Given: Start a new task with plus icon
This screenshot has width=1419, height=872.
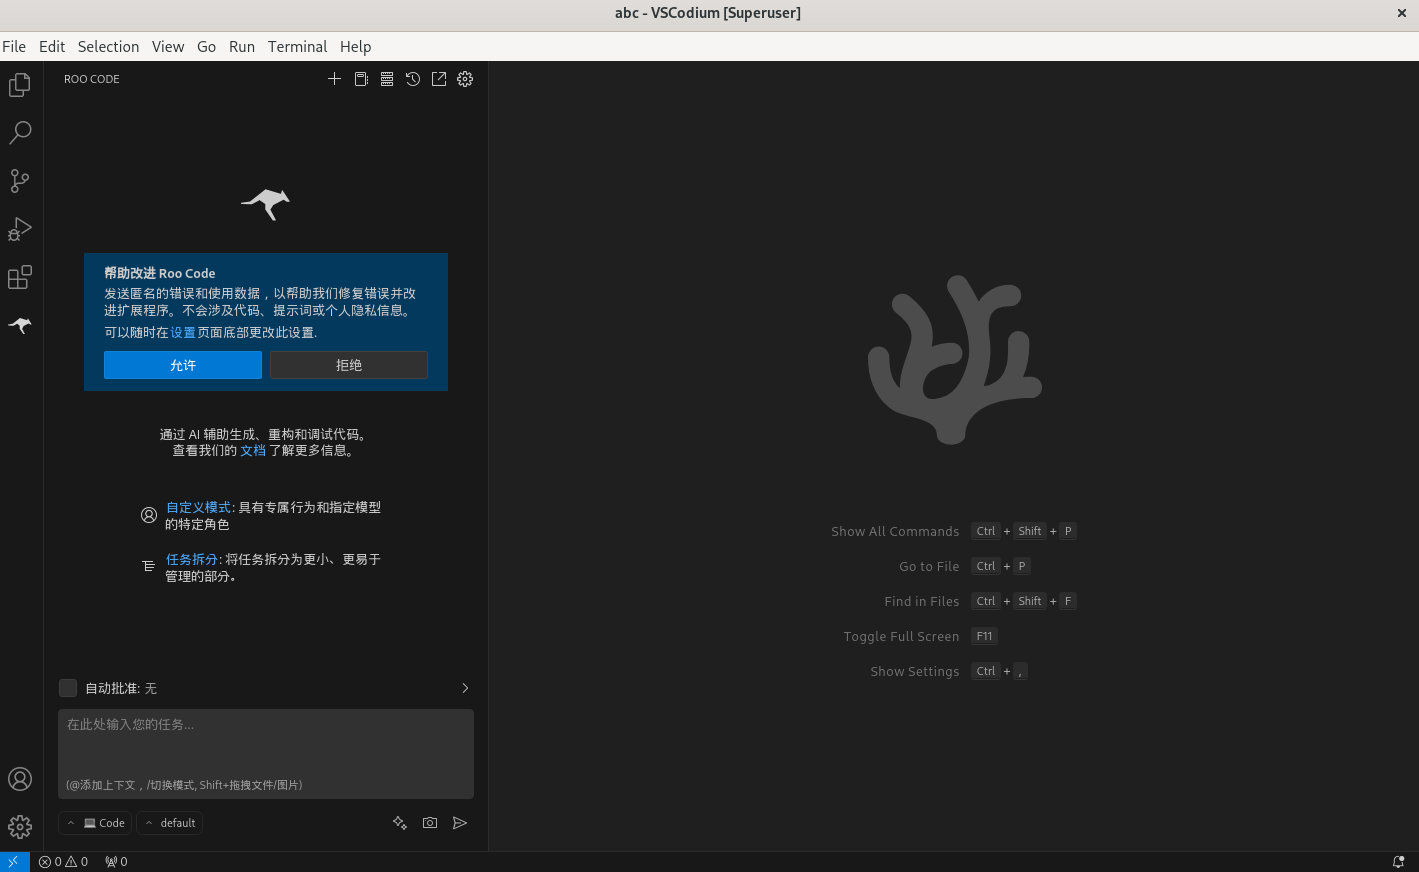Looking at the screenshot, I should (335, 79).
